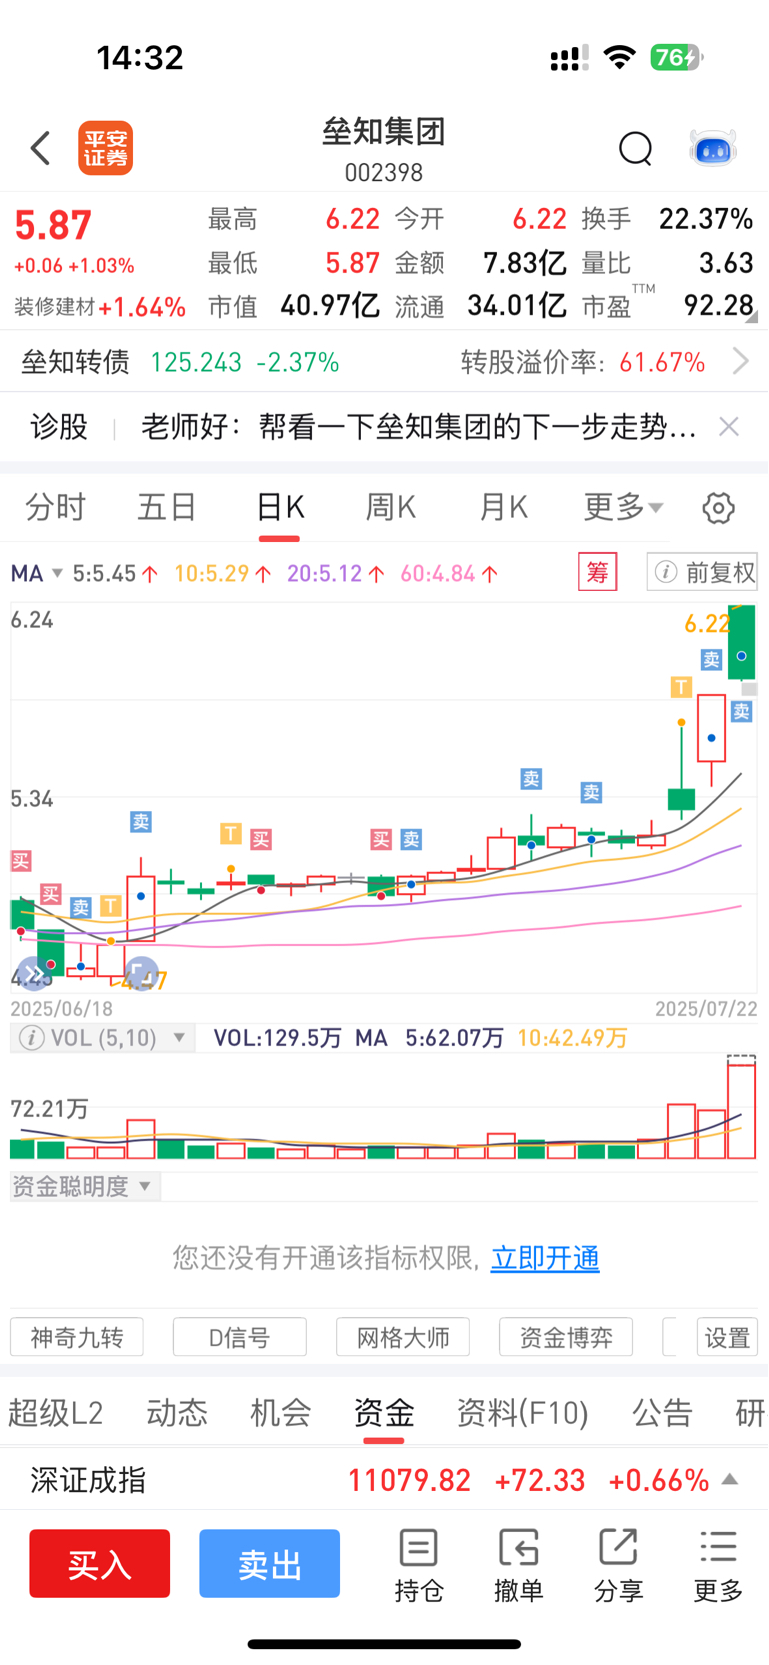Open the 诊股 question banner text
Screen dimensions: 769x1665
(x=419, y=427)
